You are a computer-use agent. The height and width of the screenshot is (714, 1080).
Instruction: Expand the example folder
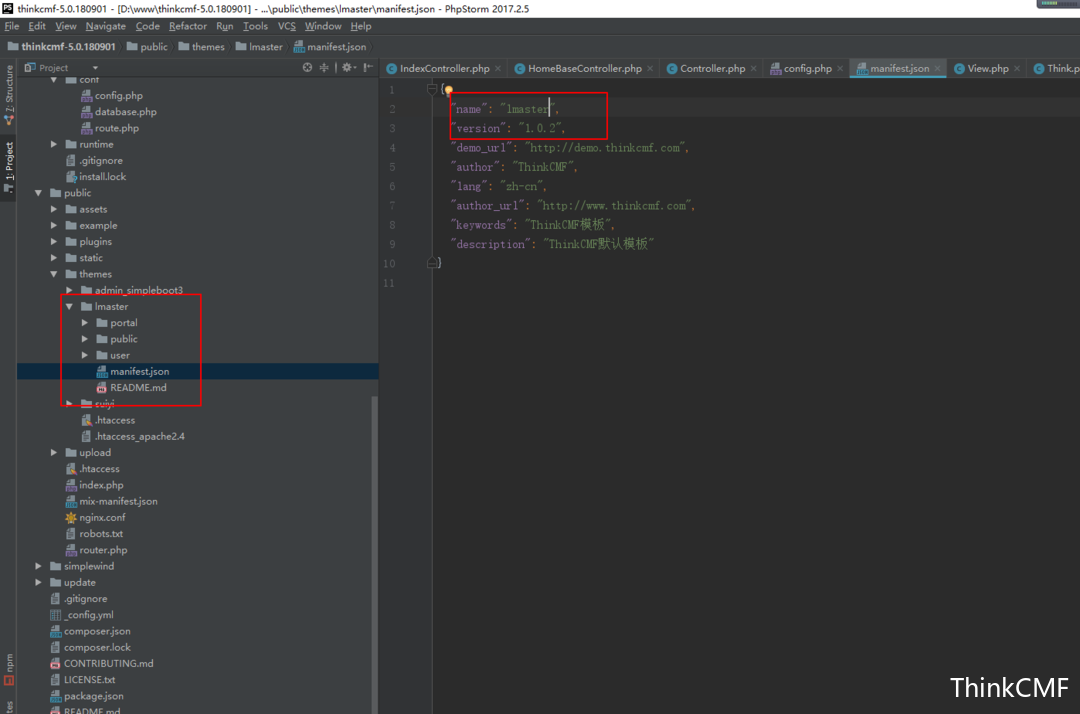[x=54, y=225]
